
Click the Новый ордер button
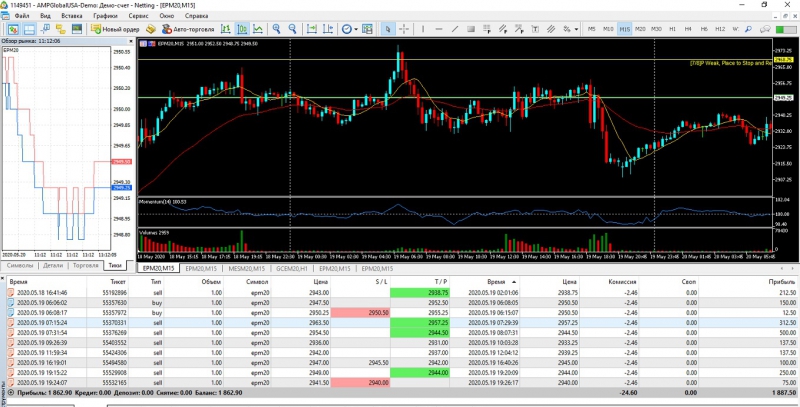tap(115, 29)
